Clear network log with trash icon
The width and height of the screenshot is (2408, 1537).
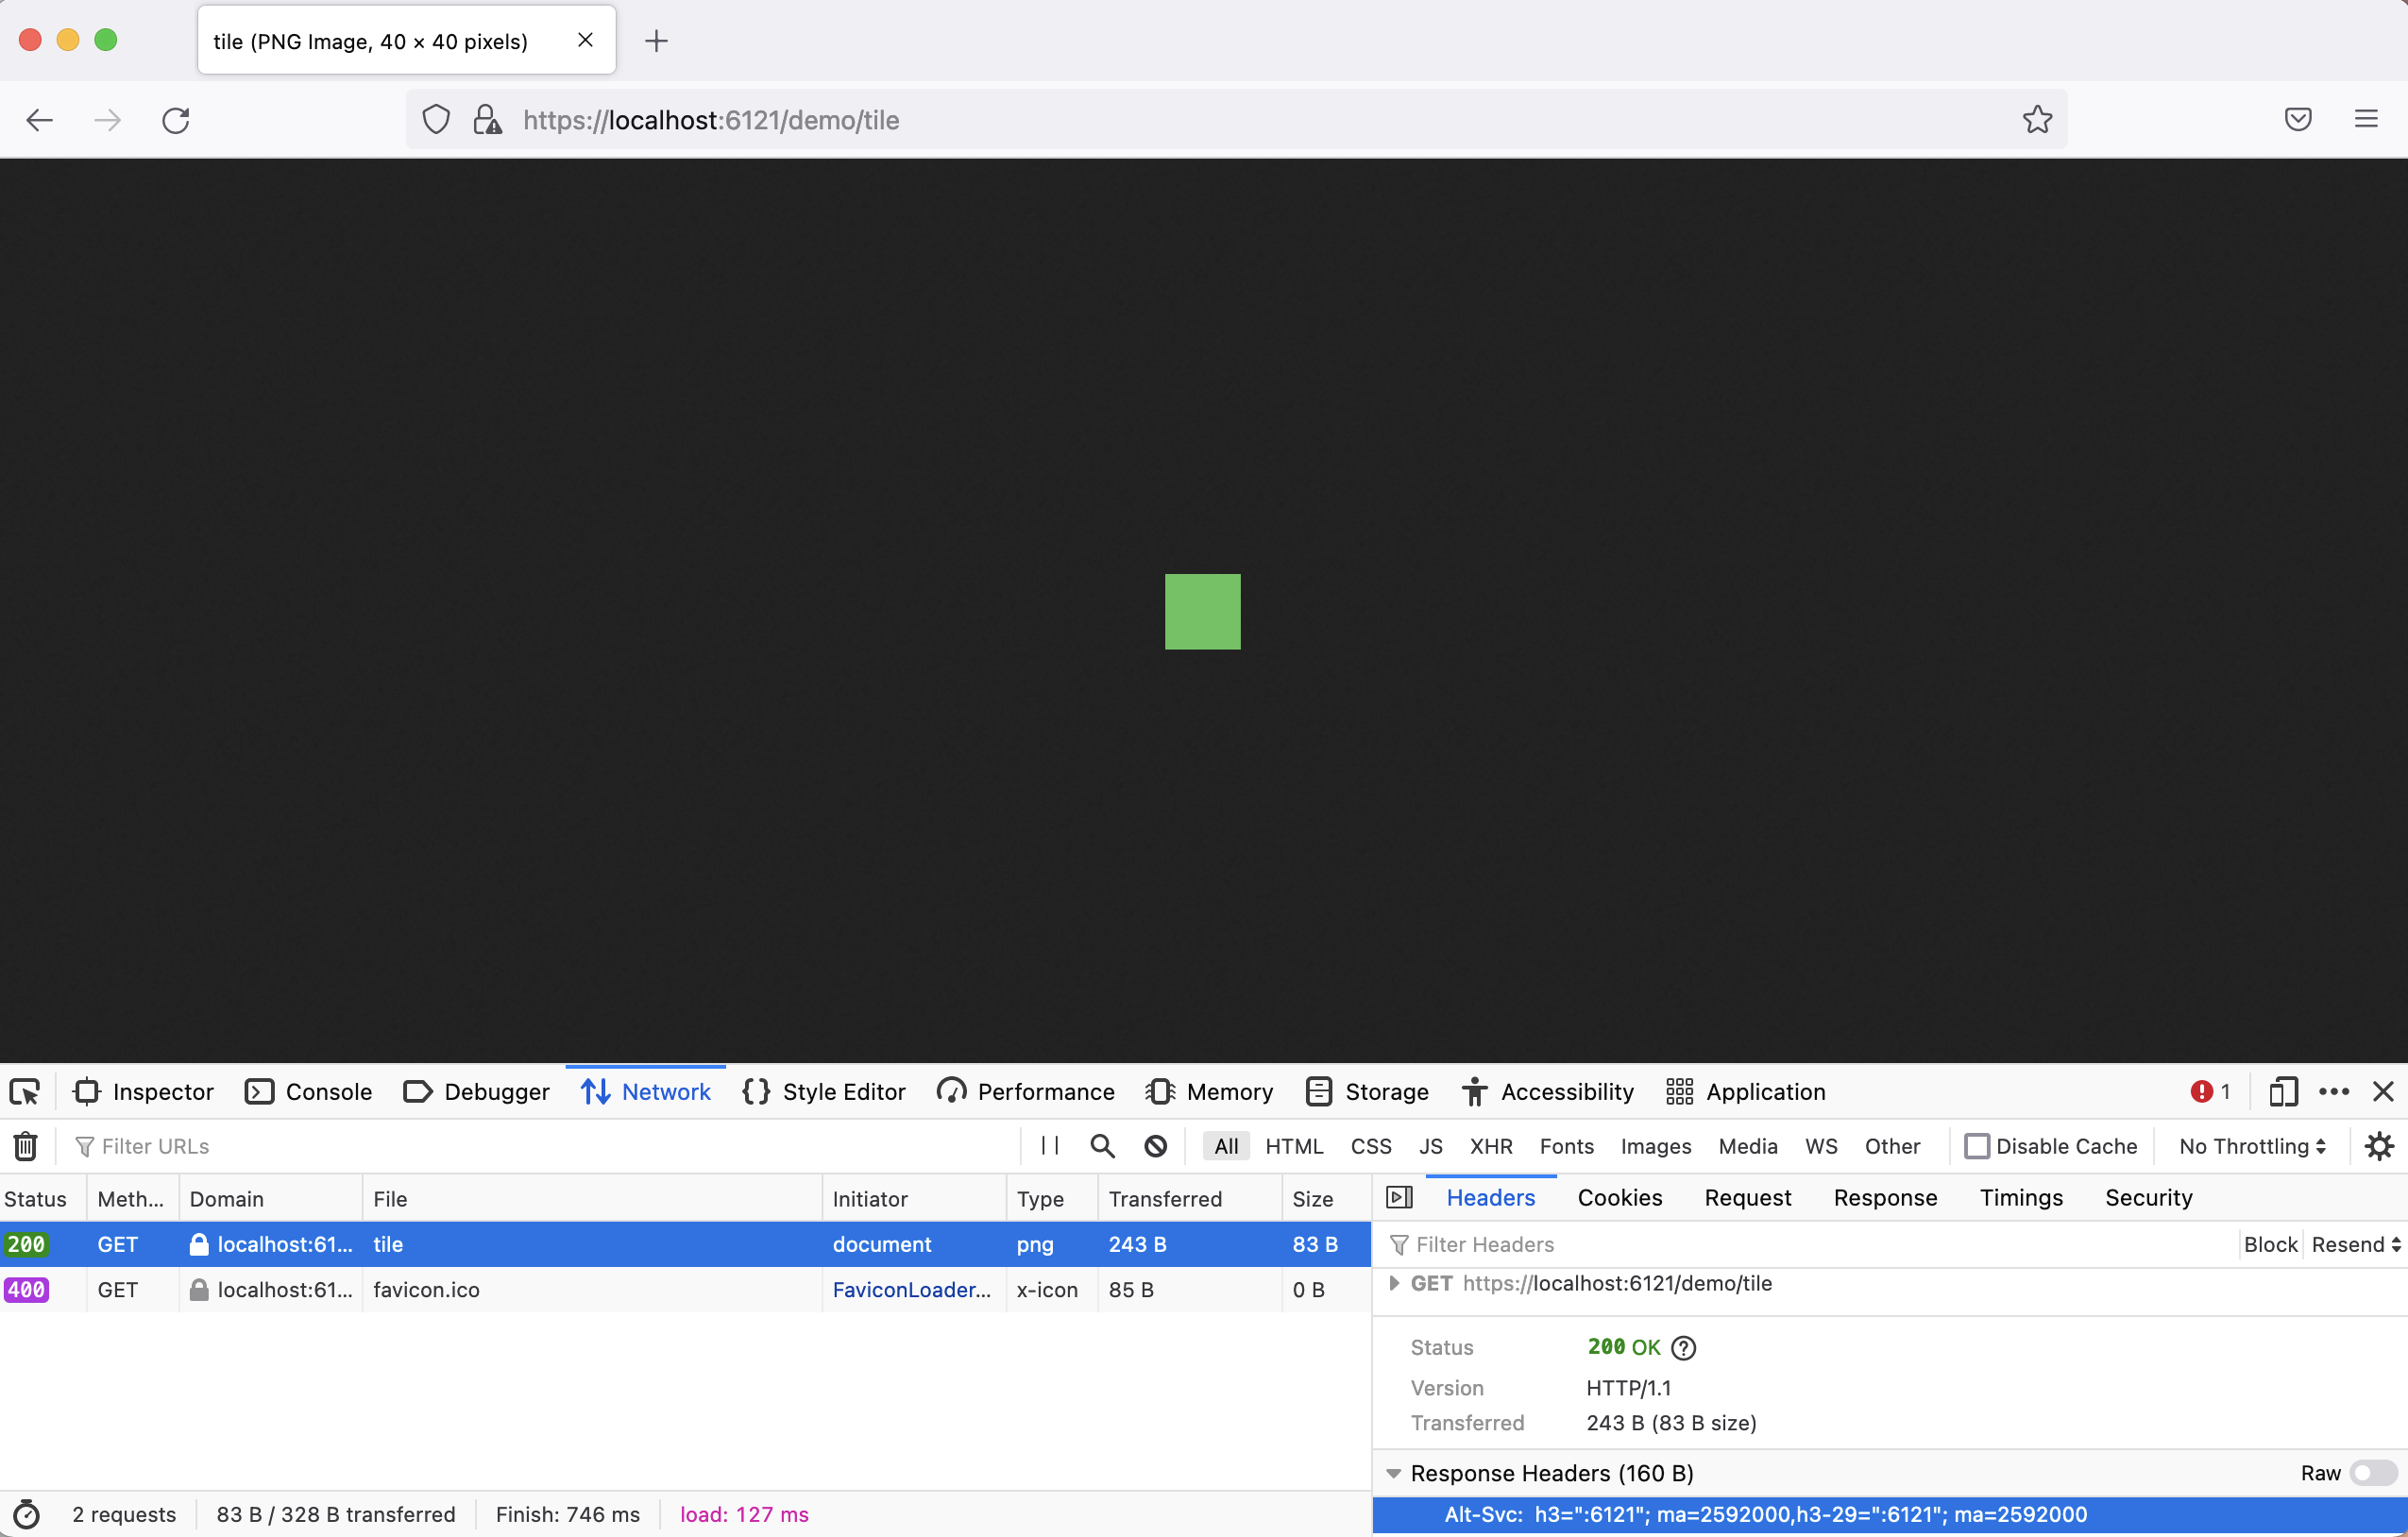26,1146
